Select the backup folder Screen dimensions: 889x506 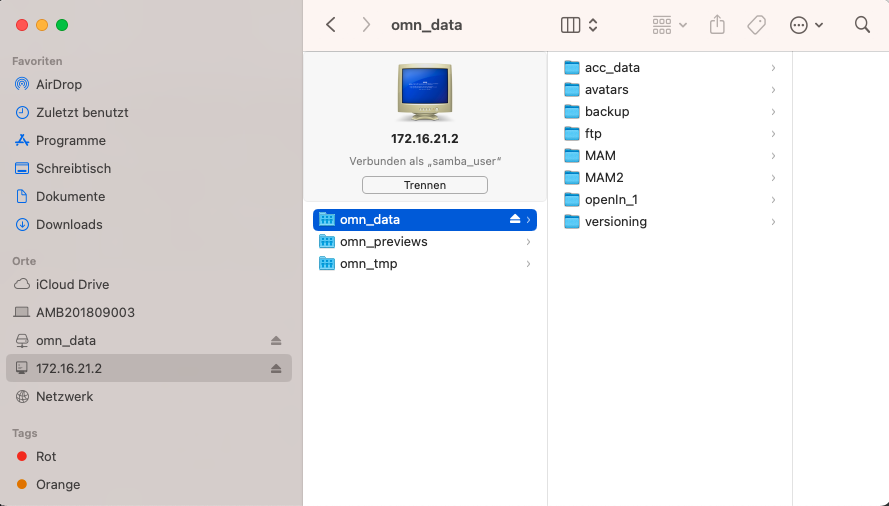tap(670, 112)
